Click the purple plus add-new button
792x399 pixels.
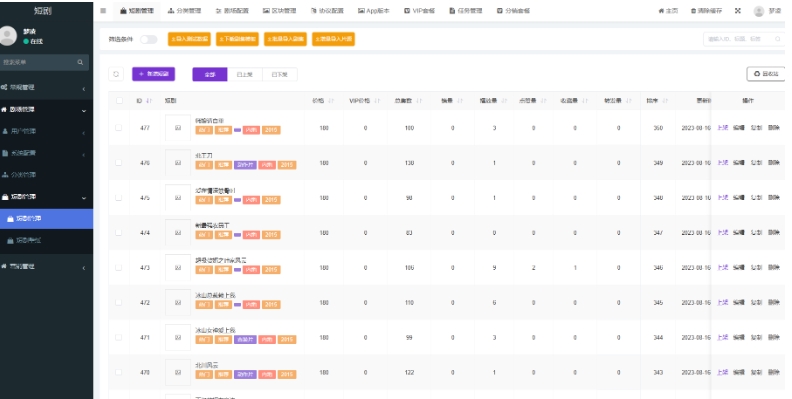click(154, 74)
